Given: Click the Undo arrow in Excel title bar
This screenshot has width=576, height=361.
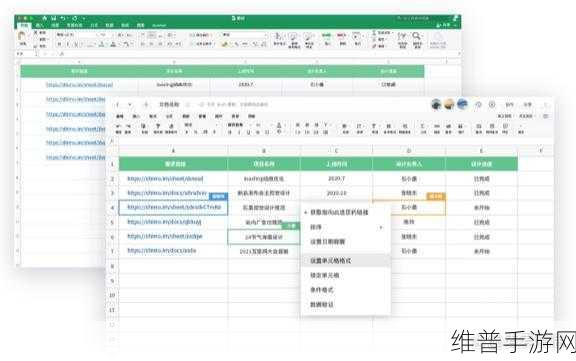Looking at the screenshot, I should (63, 18).
